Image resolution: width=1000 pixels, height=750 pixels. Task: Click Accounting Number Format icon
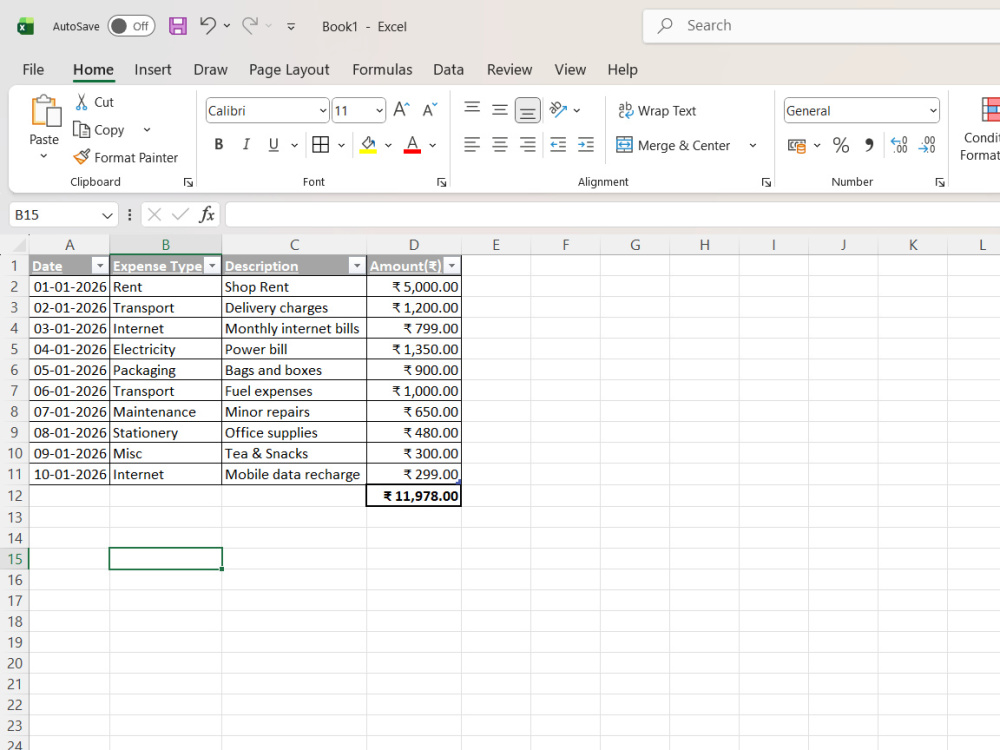[x=797, y=145]
